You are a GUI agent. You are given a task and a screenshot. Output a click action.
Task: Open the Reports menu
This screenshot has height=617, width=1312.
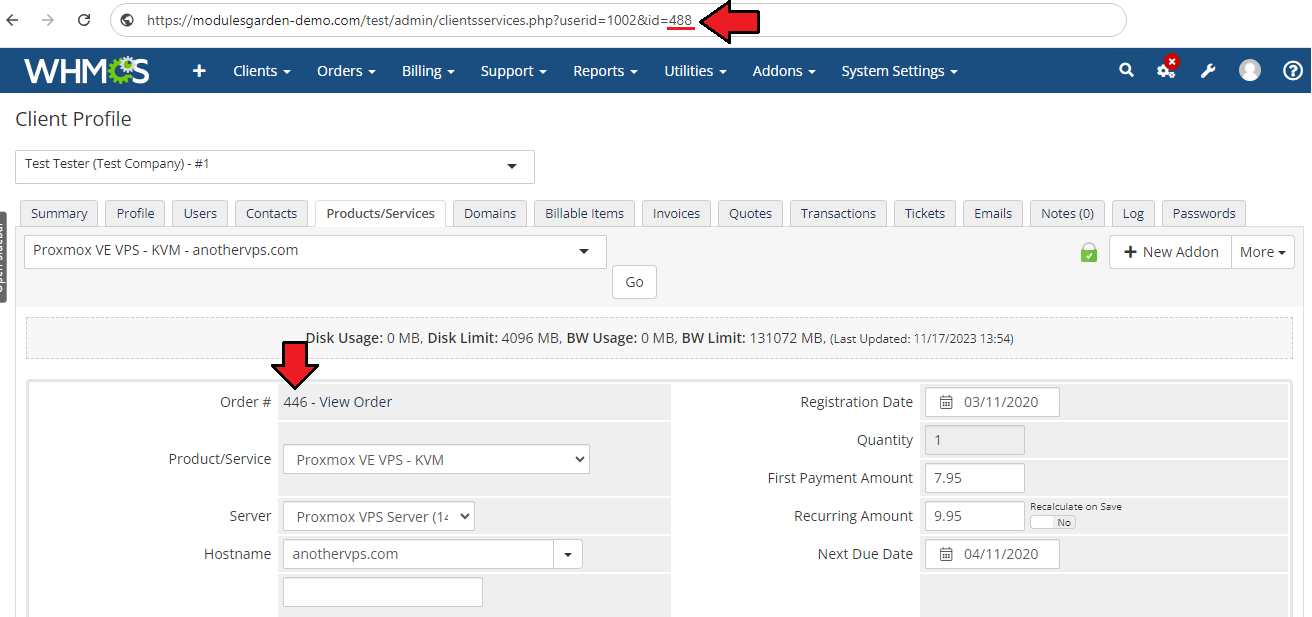click(x=605, y=71)
